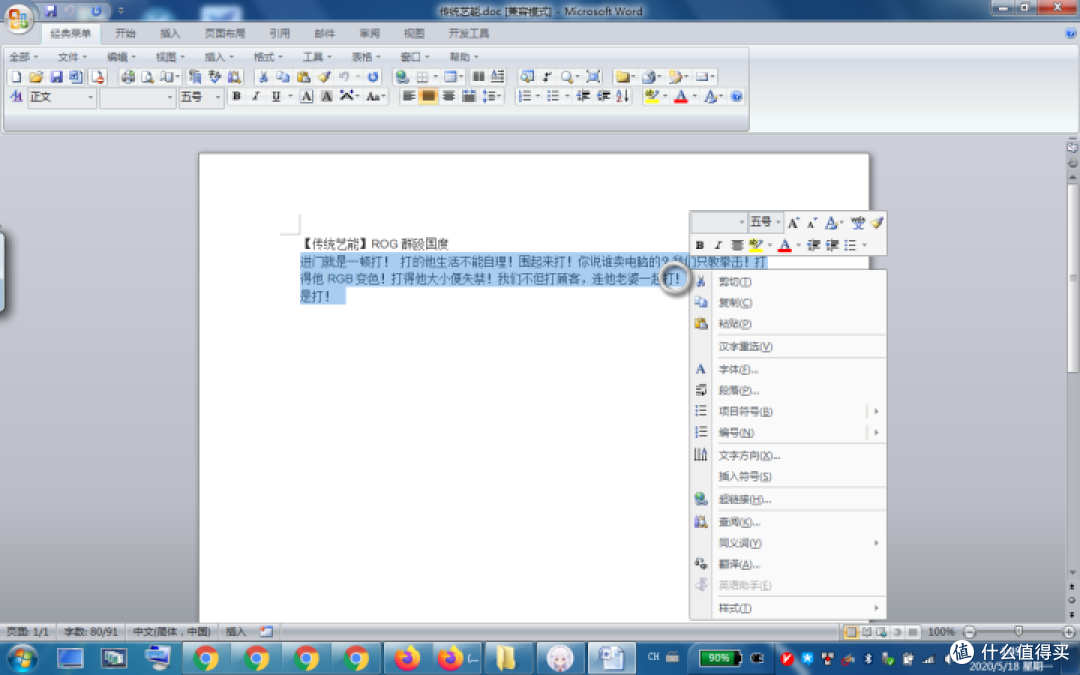Switch to the 页面布局 ribbon tab

pyautogui.click(x=225, y=33)
